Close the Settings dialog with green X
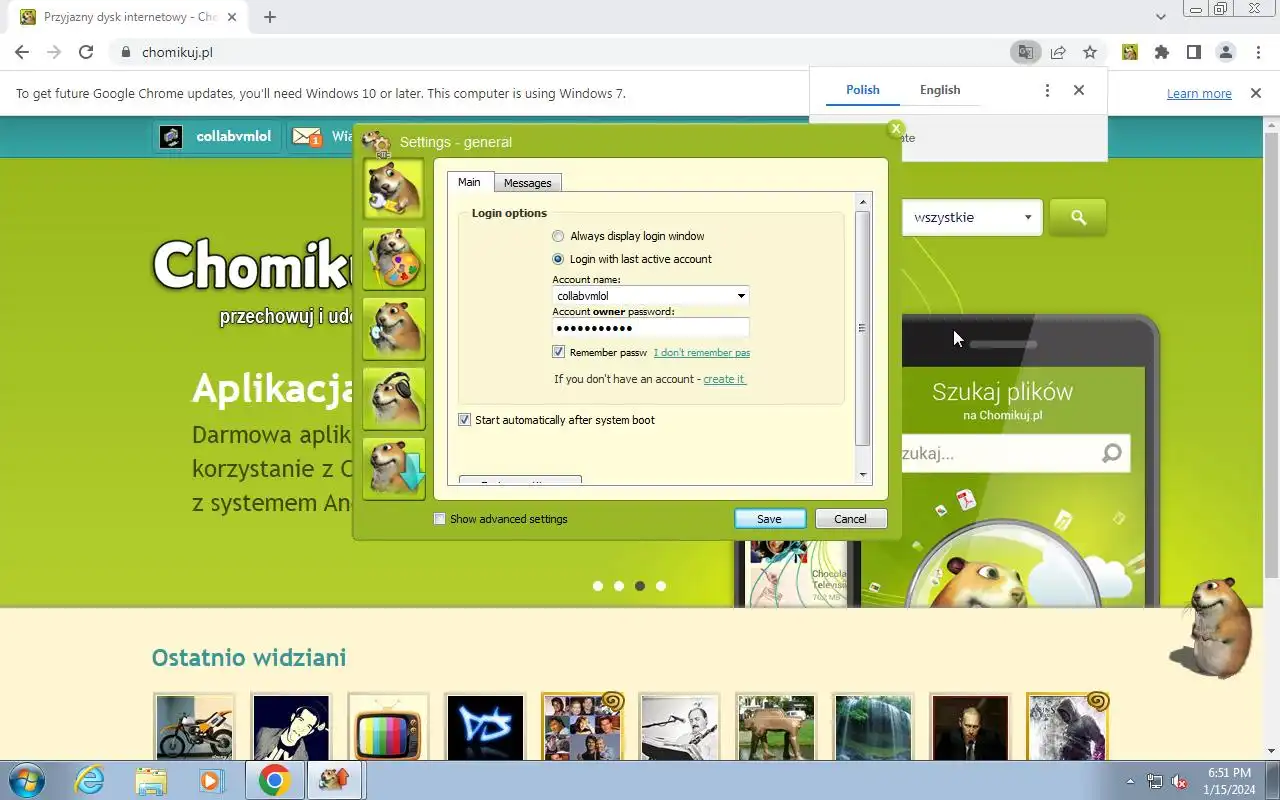The height and width of the screenshot is (800, 1280). click(896, 129)
